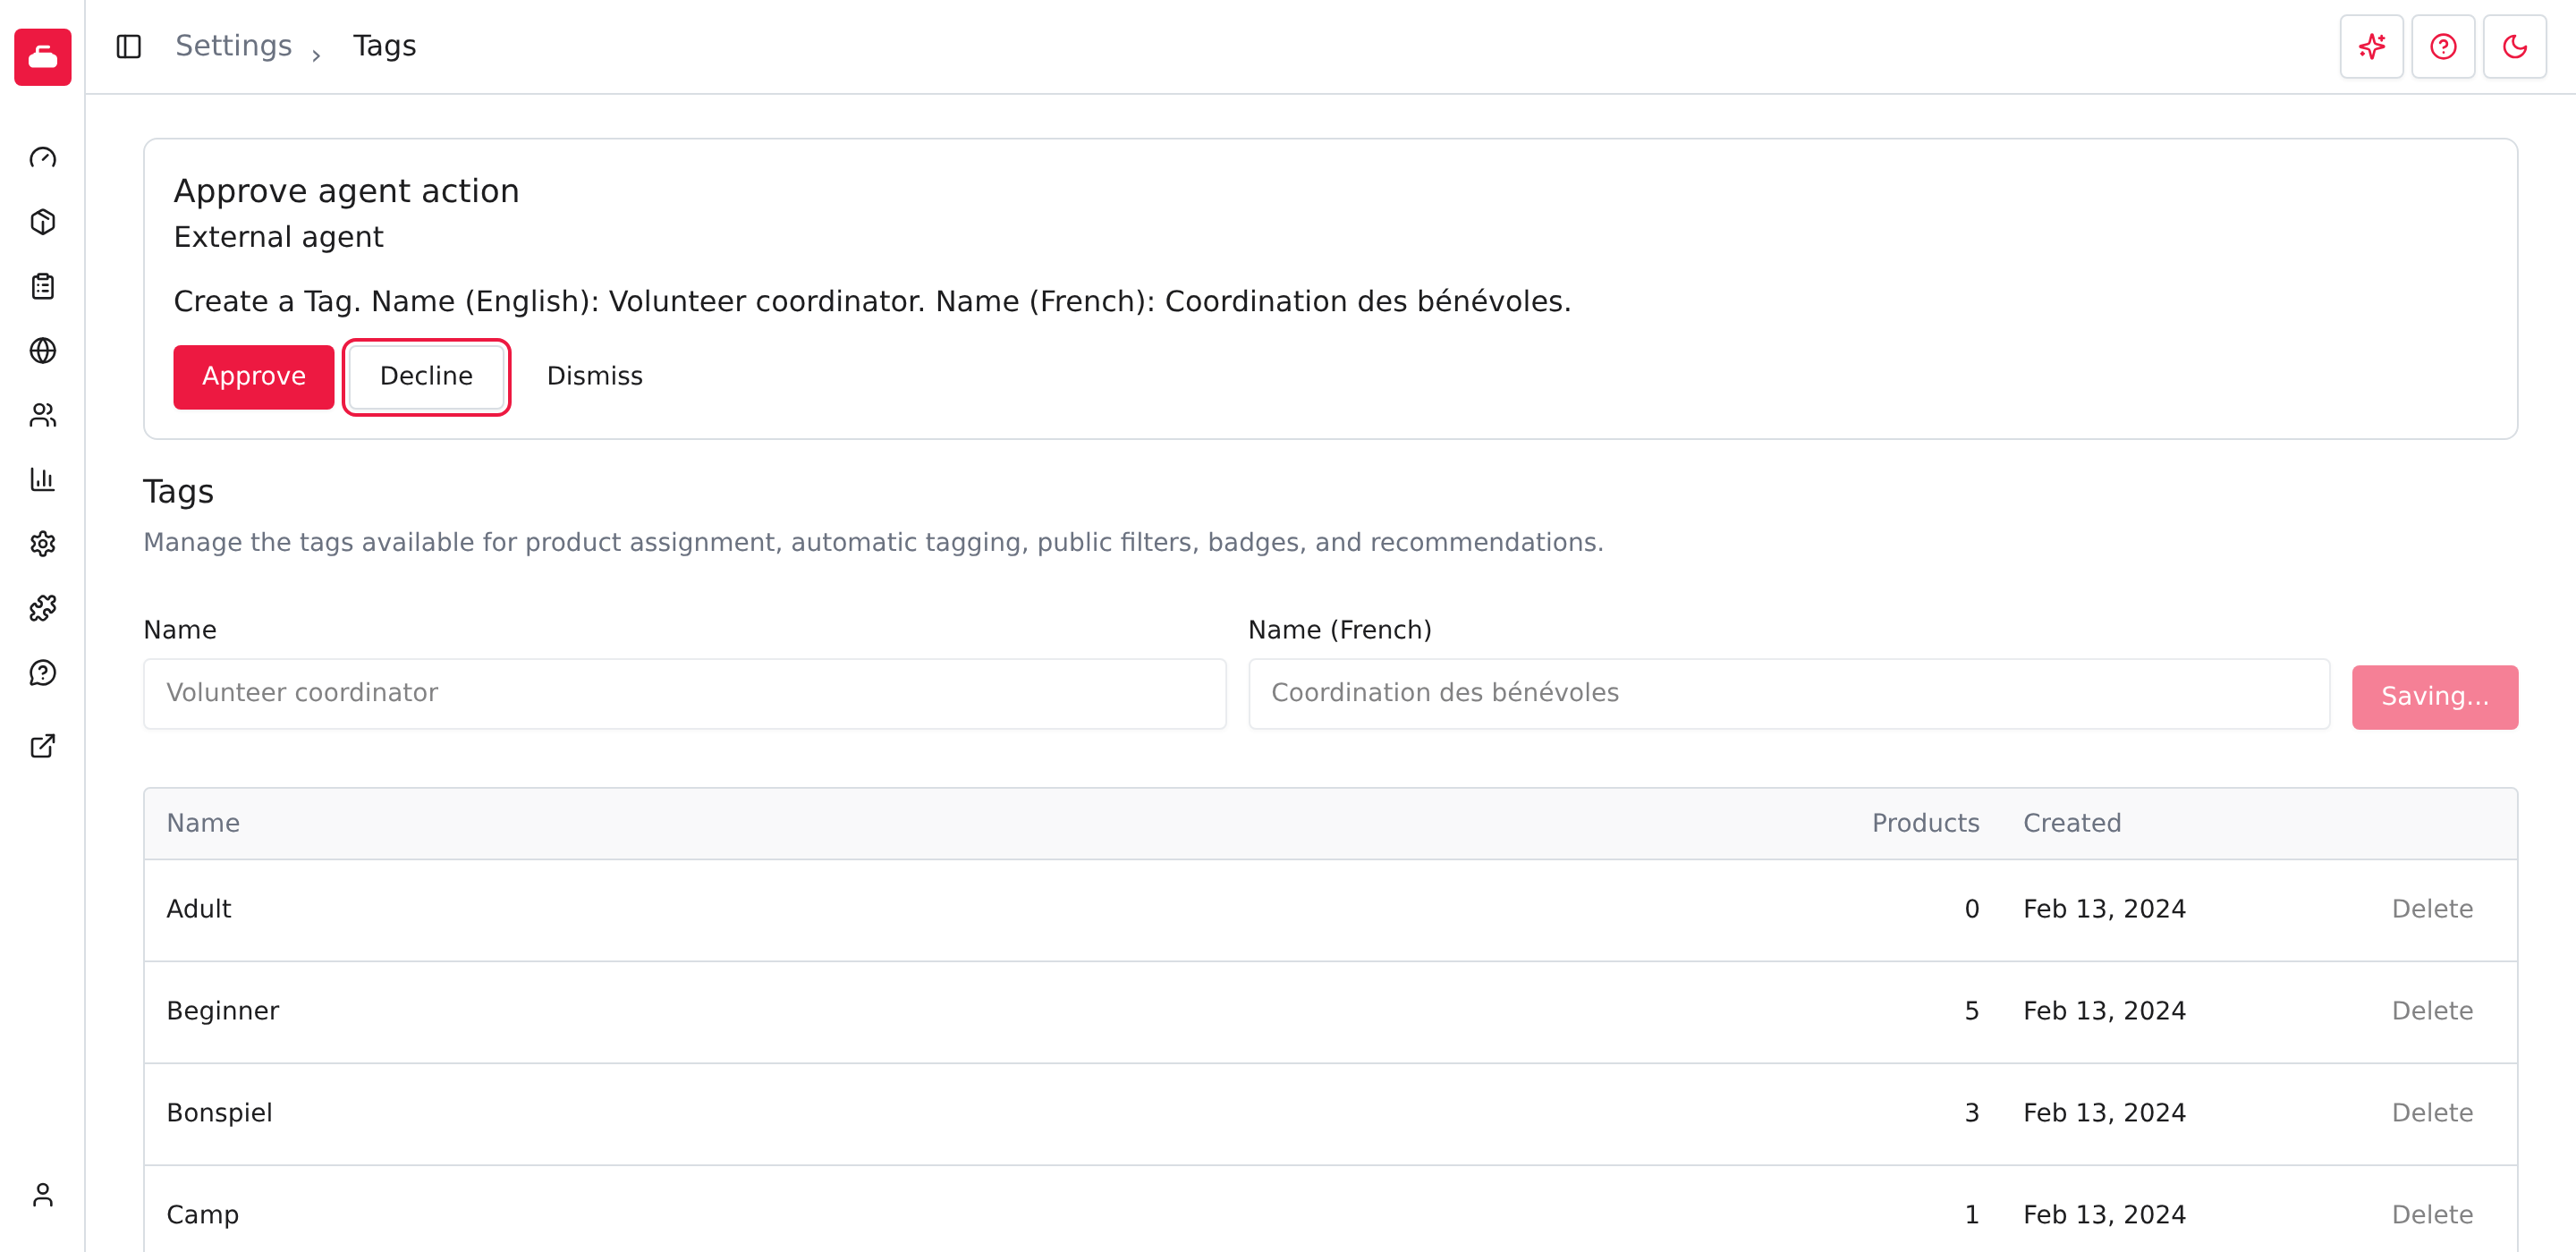Open the user profile icon at sidebar bottom
This screenshot has width=2576, height=1252.
point(43,1195)
